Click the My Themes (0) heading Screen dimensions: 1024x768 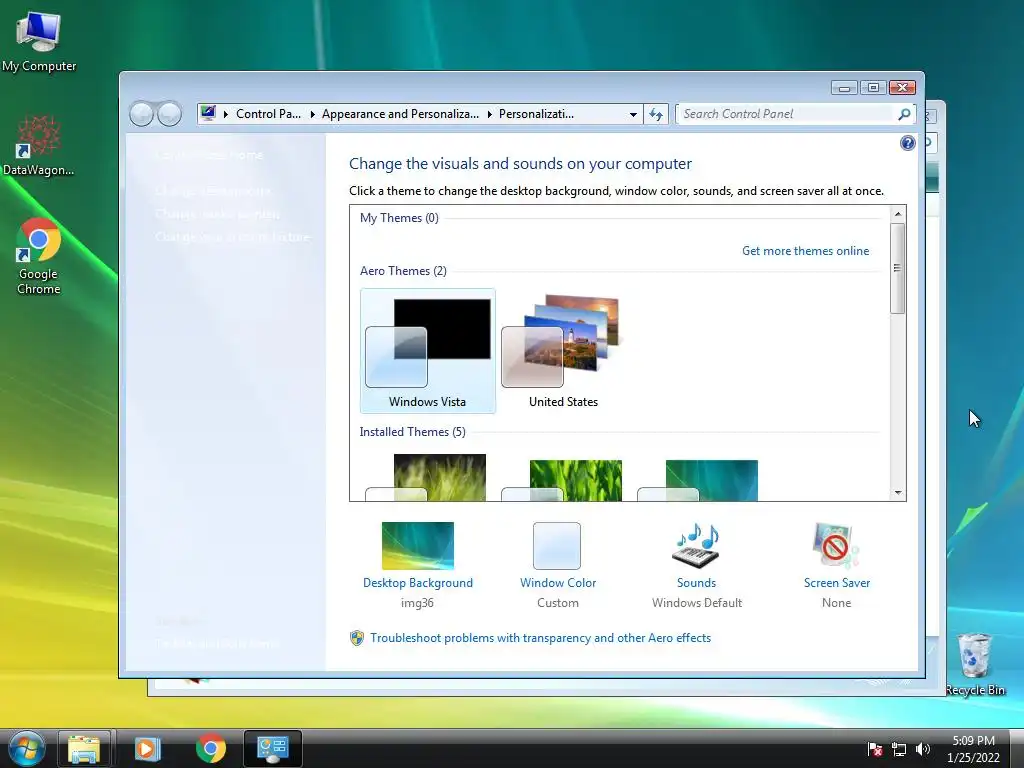[399, 218]
